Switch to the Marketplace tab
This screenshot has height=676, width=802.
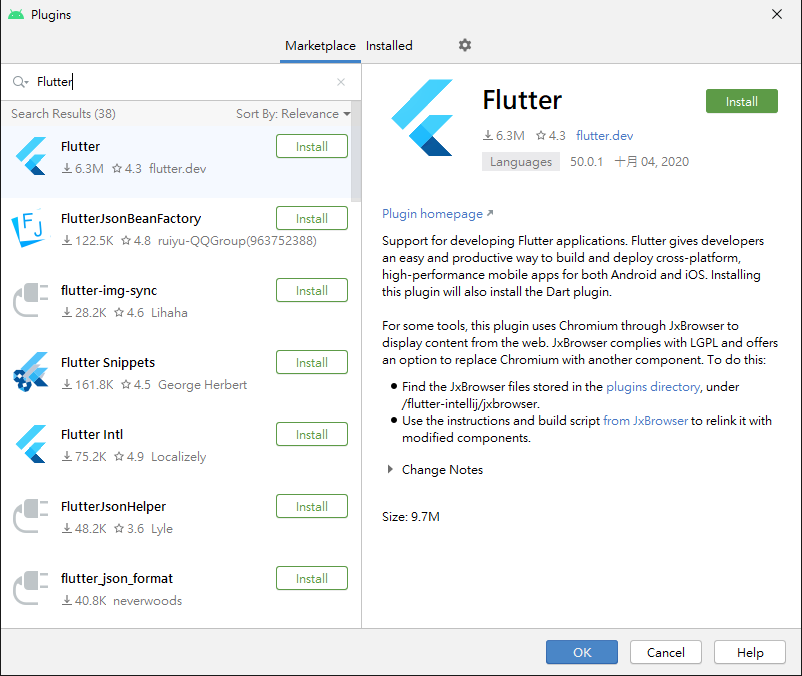click(320, 46)
